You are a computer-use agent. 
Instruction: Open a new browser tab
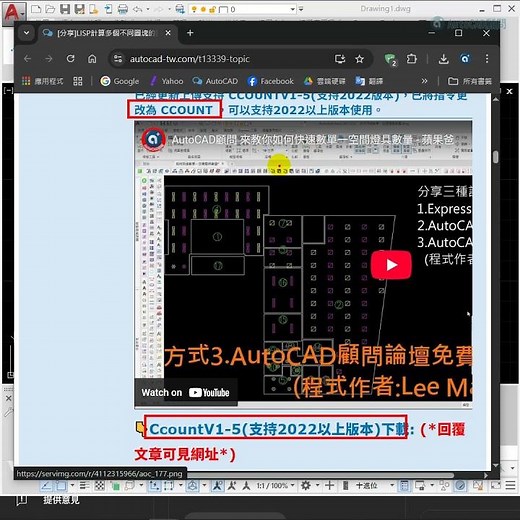[x=190, y=33]
